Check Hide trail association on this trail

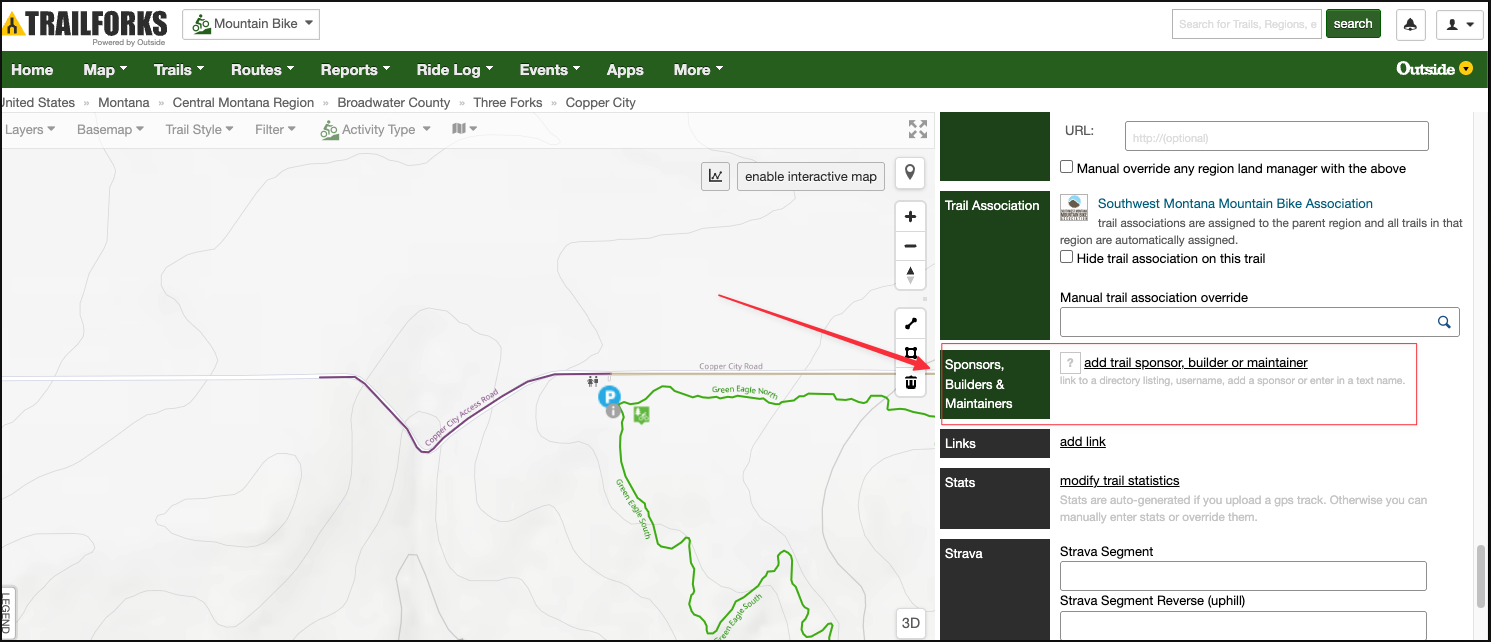1067,258
